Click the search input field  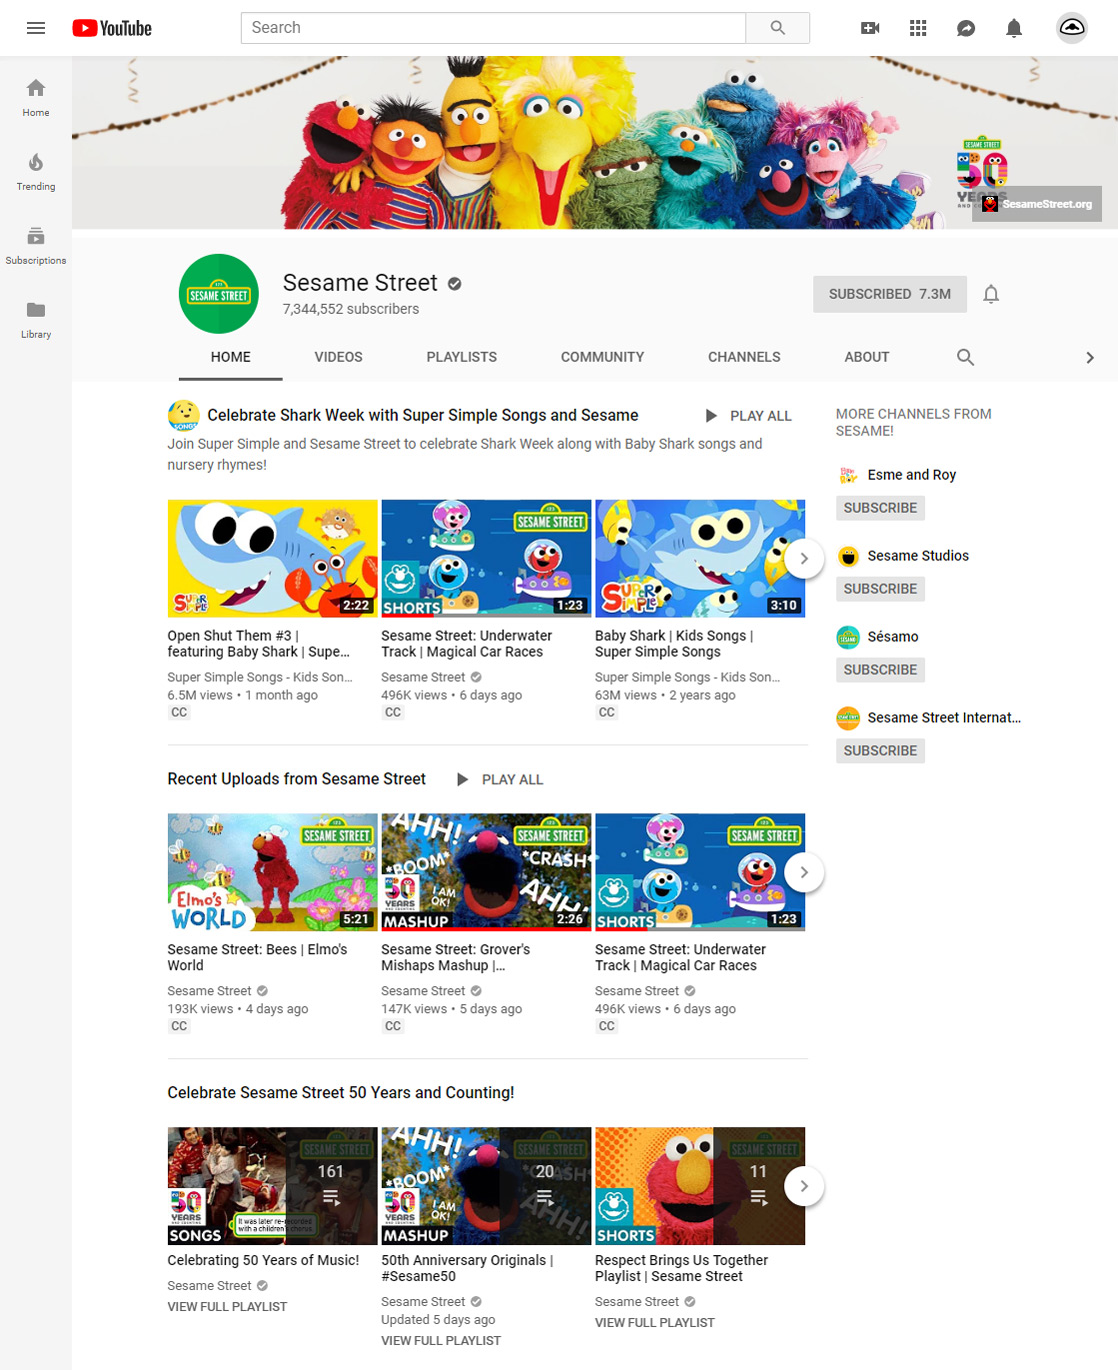(x=493, y=28)
